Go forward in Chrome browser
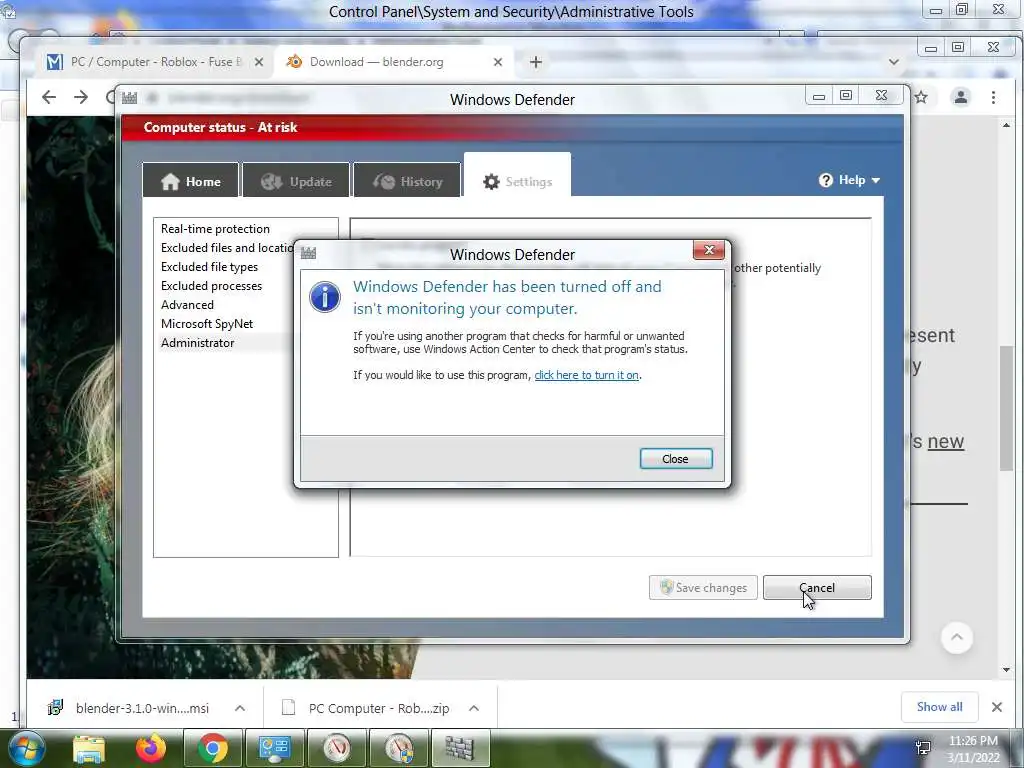The image size is (1024, 768). (x=81, y=97)
